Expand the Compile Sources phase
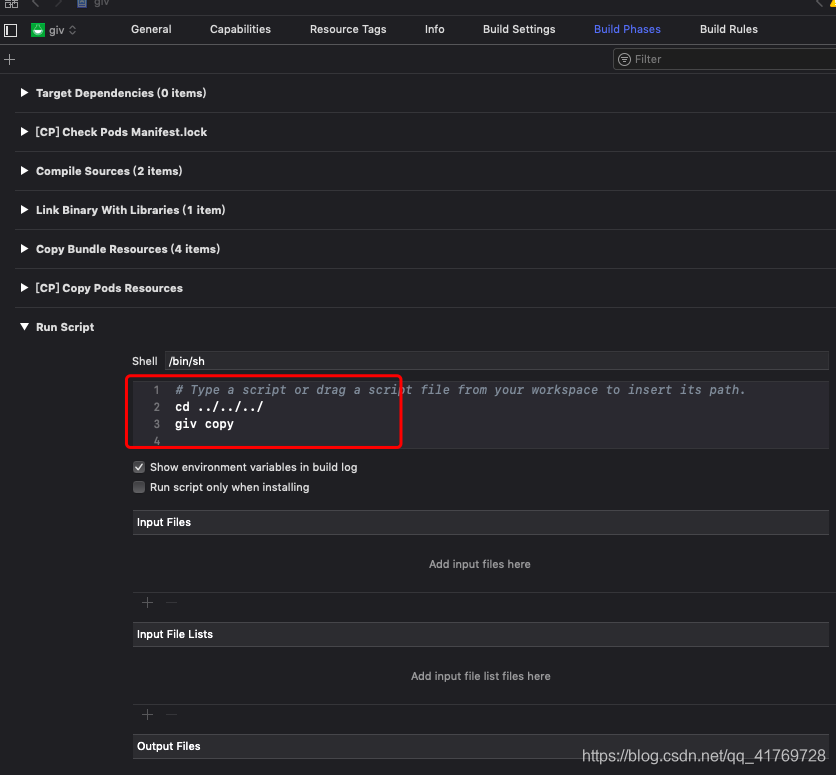Viewport: 836px width, 775px height. [24, 171]
